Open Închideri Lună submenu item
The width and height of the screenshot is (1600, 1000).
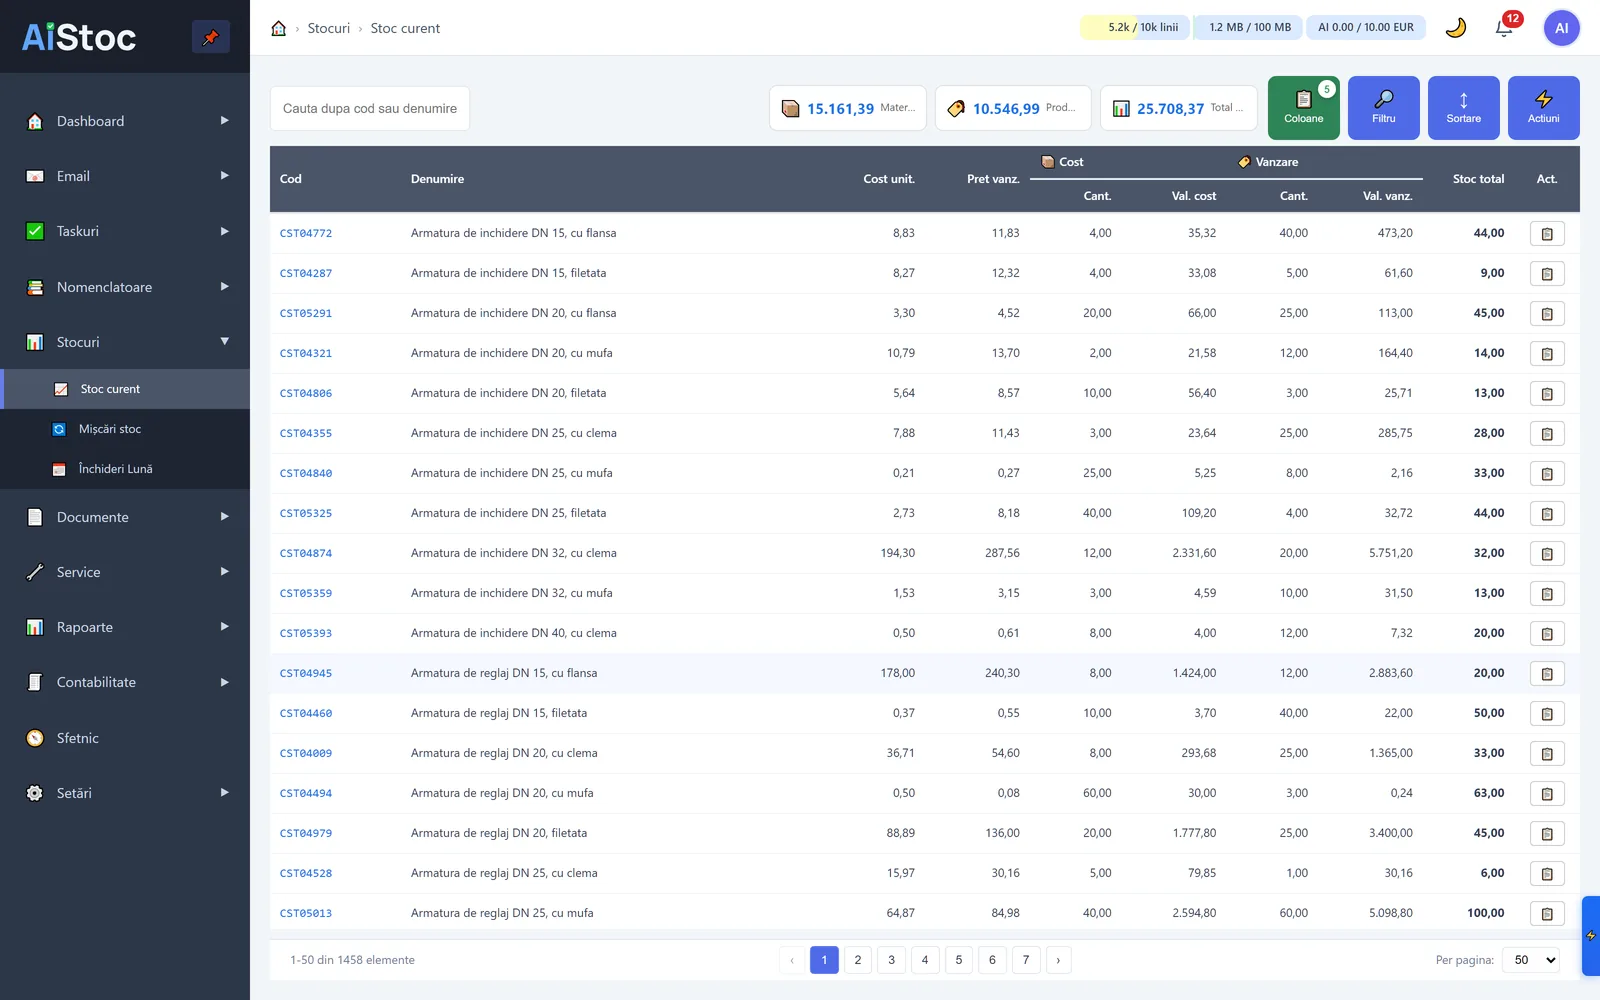[125, 469]
